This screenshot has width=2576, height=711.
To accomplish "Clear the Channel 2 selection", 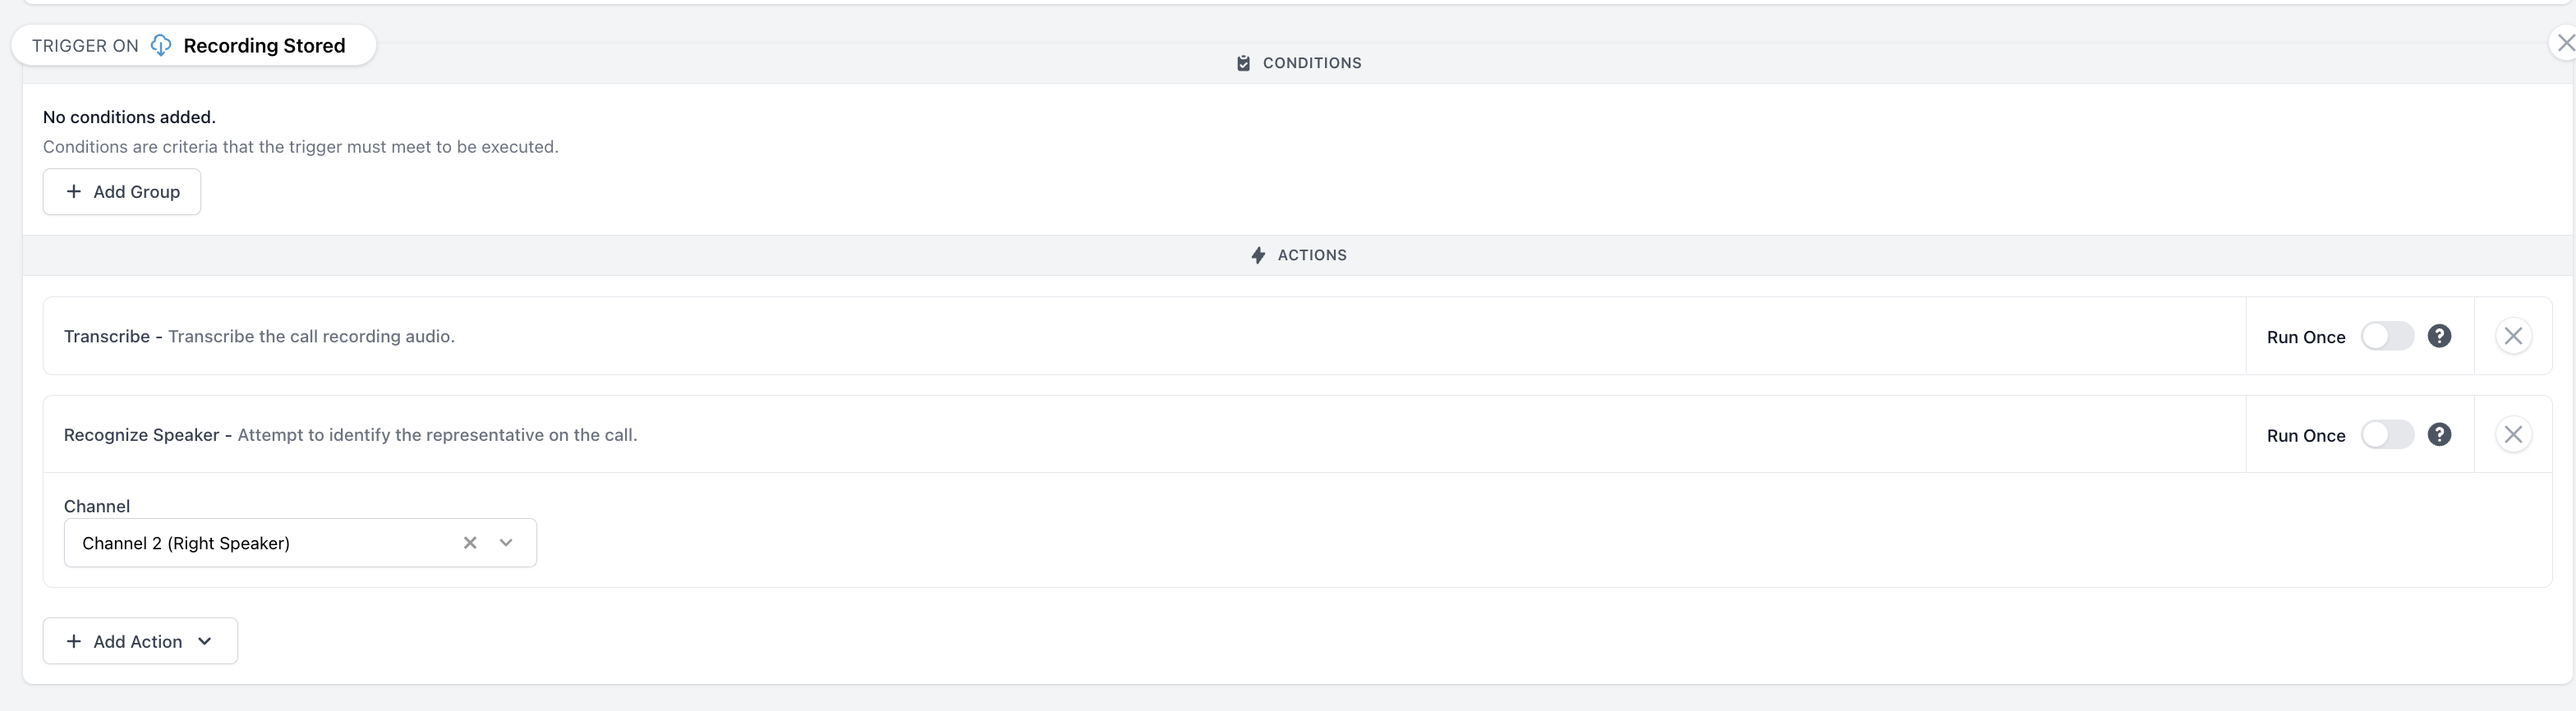I will [470, 543].
